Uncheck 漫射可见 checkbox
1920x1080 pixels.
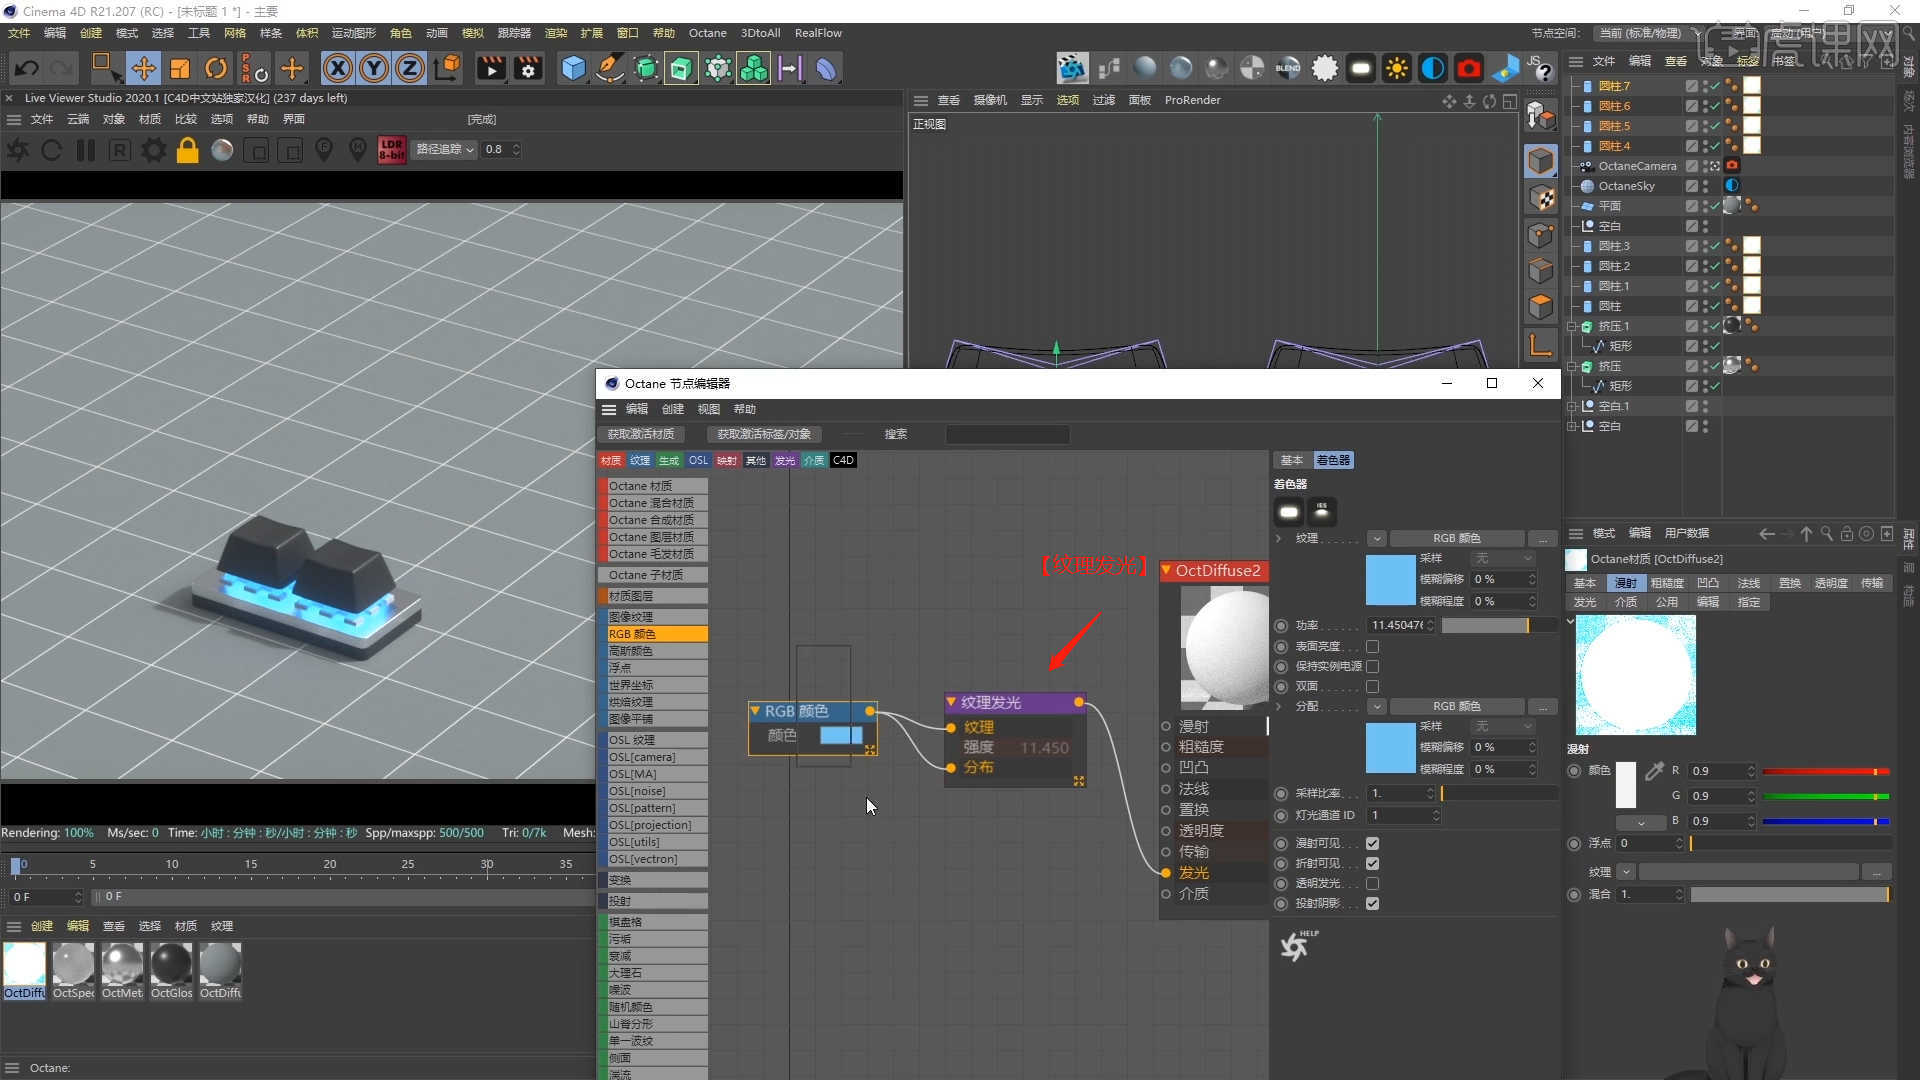tap(1373, 843)
